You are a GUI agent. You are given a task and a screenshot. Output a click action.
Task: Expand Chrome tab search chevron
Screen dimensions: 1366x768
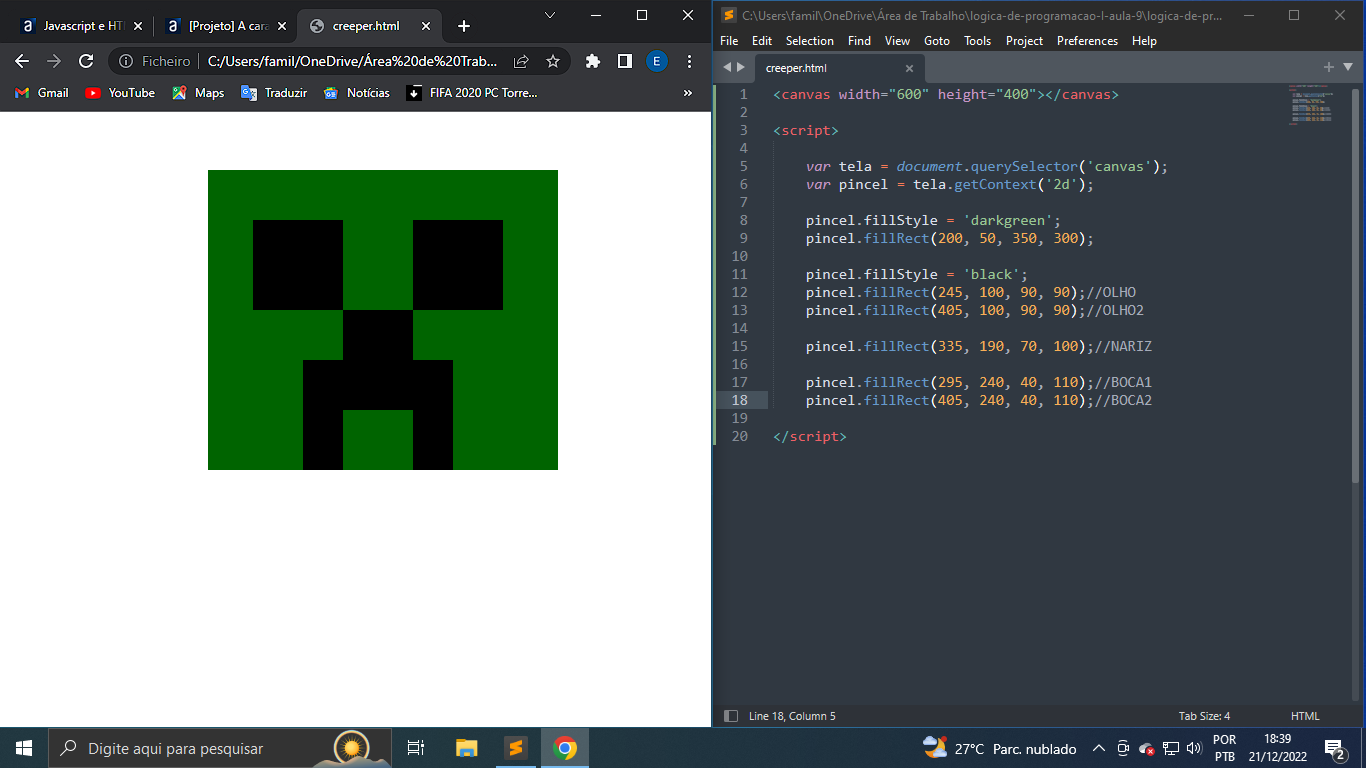(550, 15)
